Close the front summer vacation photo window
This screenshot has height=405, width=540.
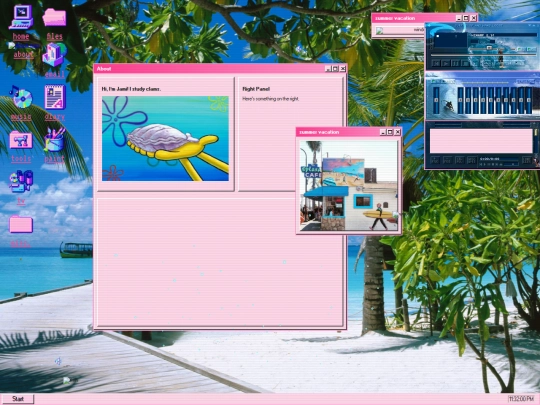397,132
